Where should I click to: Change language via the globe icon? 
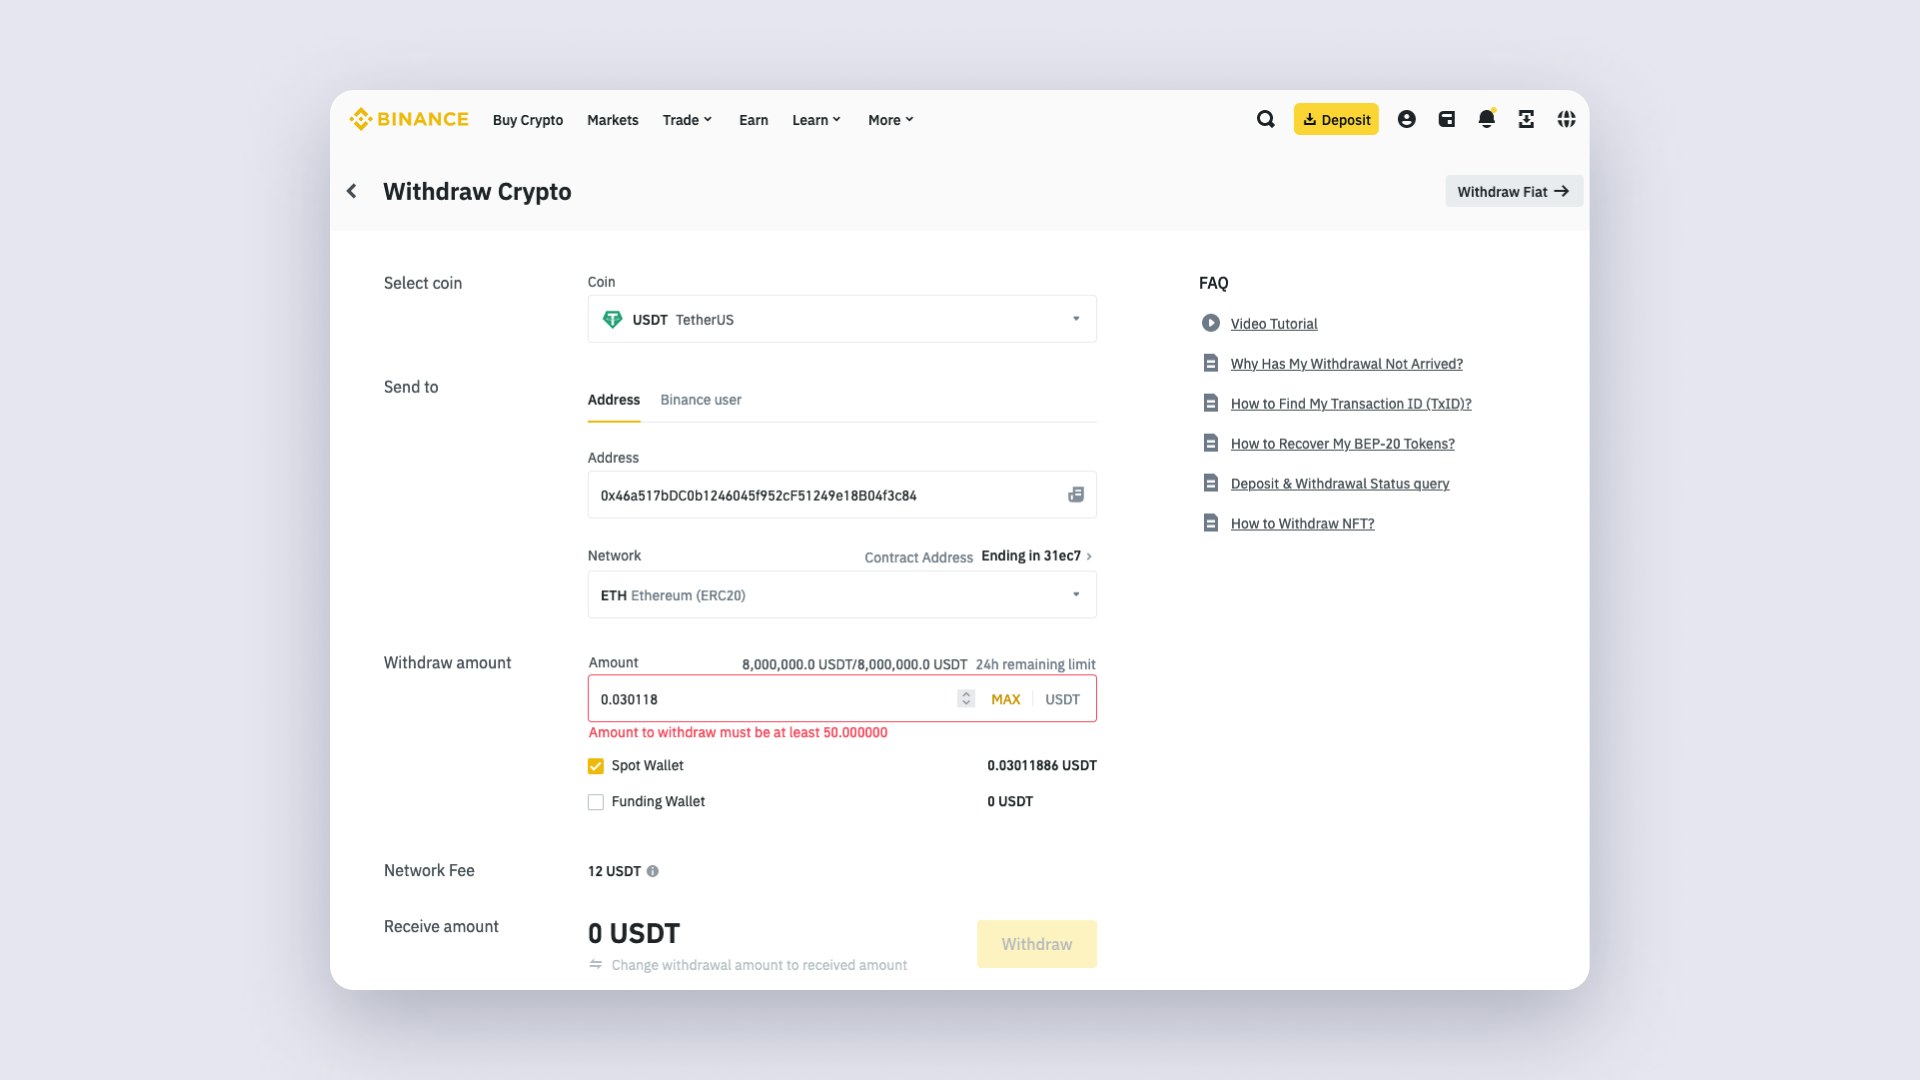(x=1566, y=119)
